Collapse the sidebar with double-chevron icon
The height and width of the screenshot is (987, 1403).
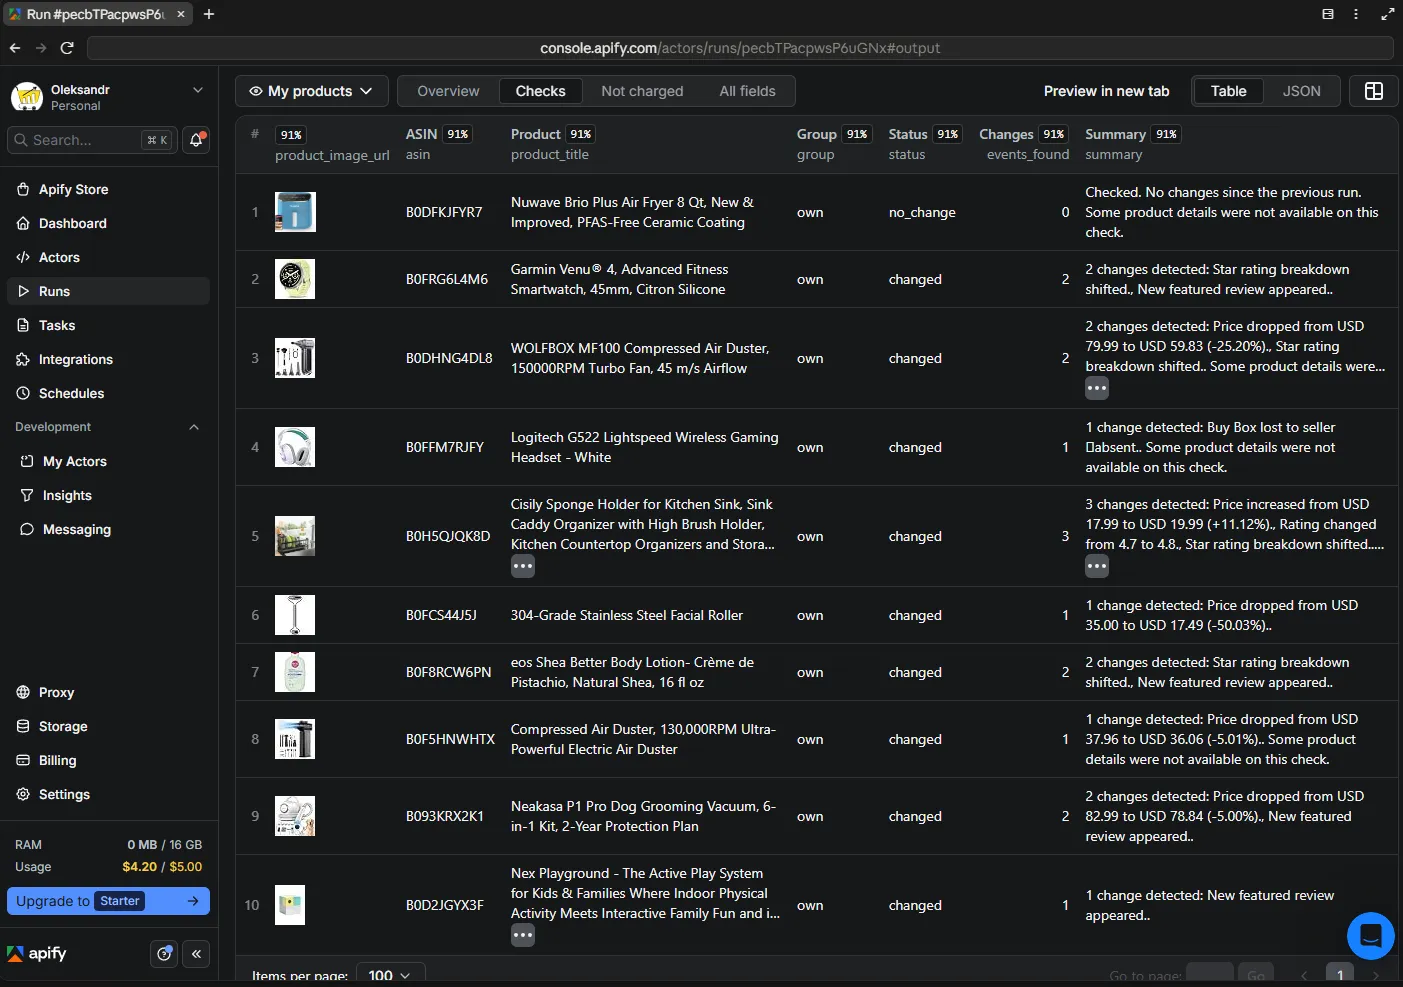[196, 954]
